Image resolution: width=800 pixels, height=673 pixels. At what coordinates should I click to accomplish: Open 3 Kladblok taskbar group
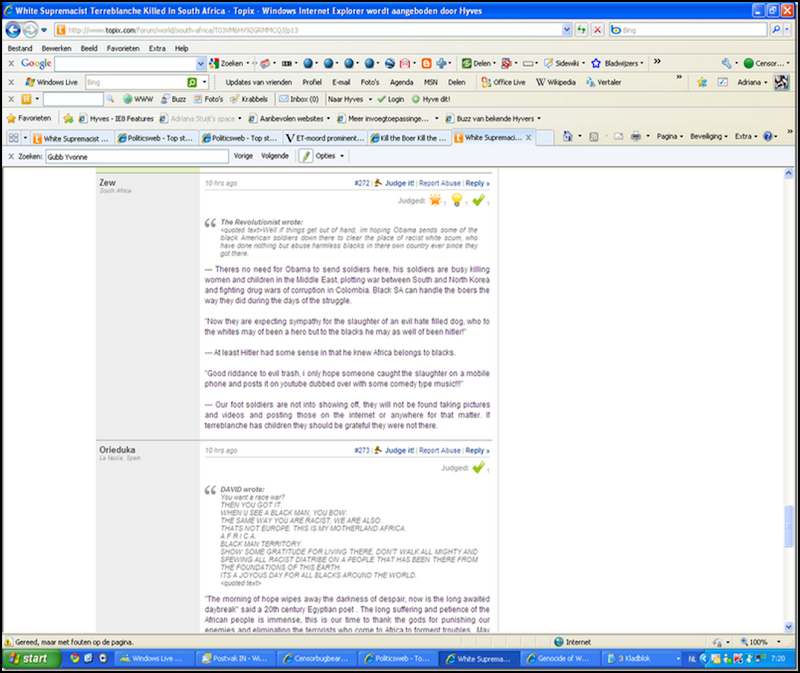(x=642, y=659)
